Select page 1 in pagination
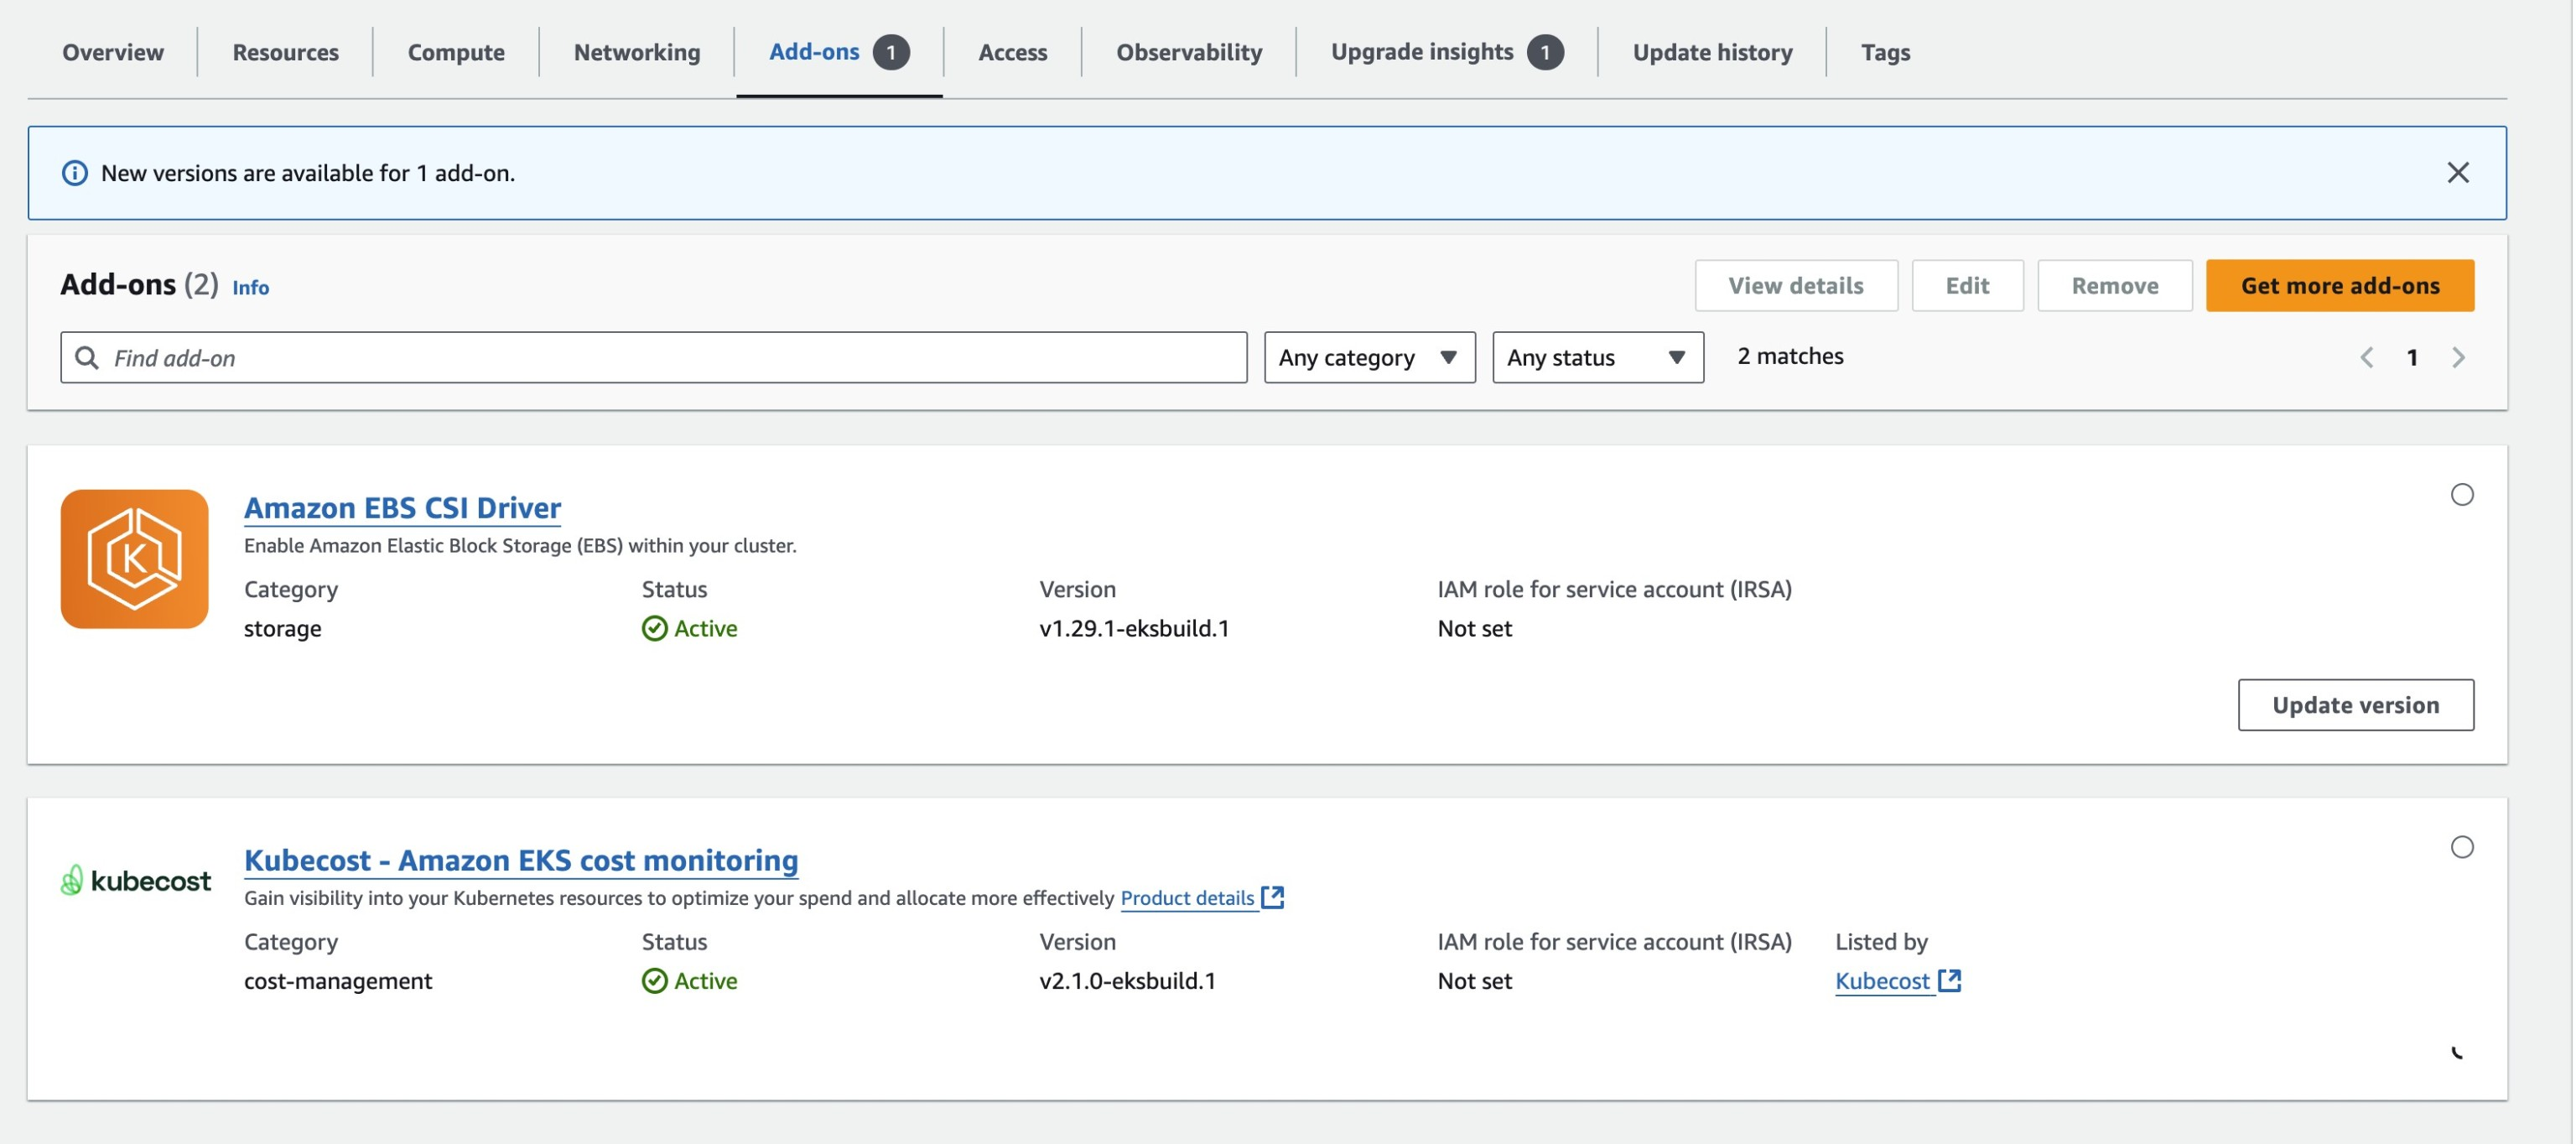2576x1144 pixels. pyautogui.click(x=2410, y=357)
